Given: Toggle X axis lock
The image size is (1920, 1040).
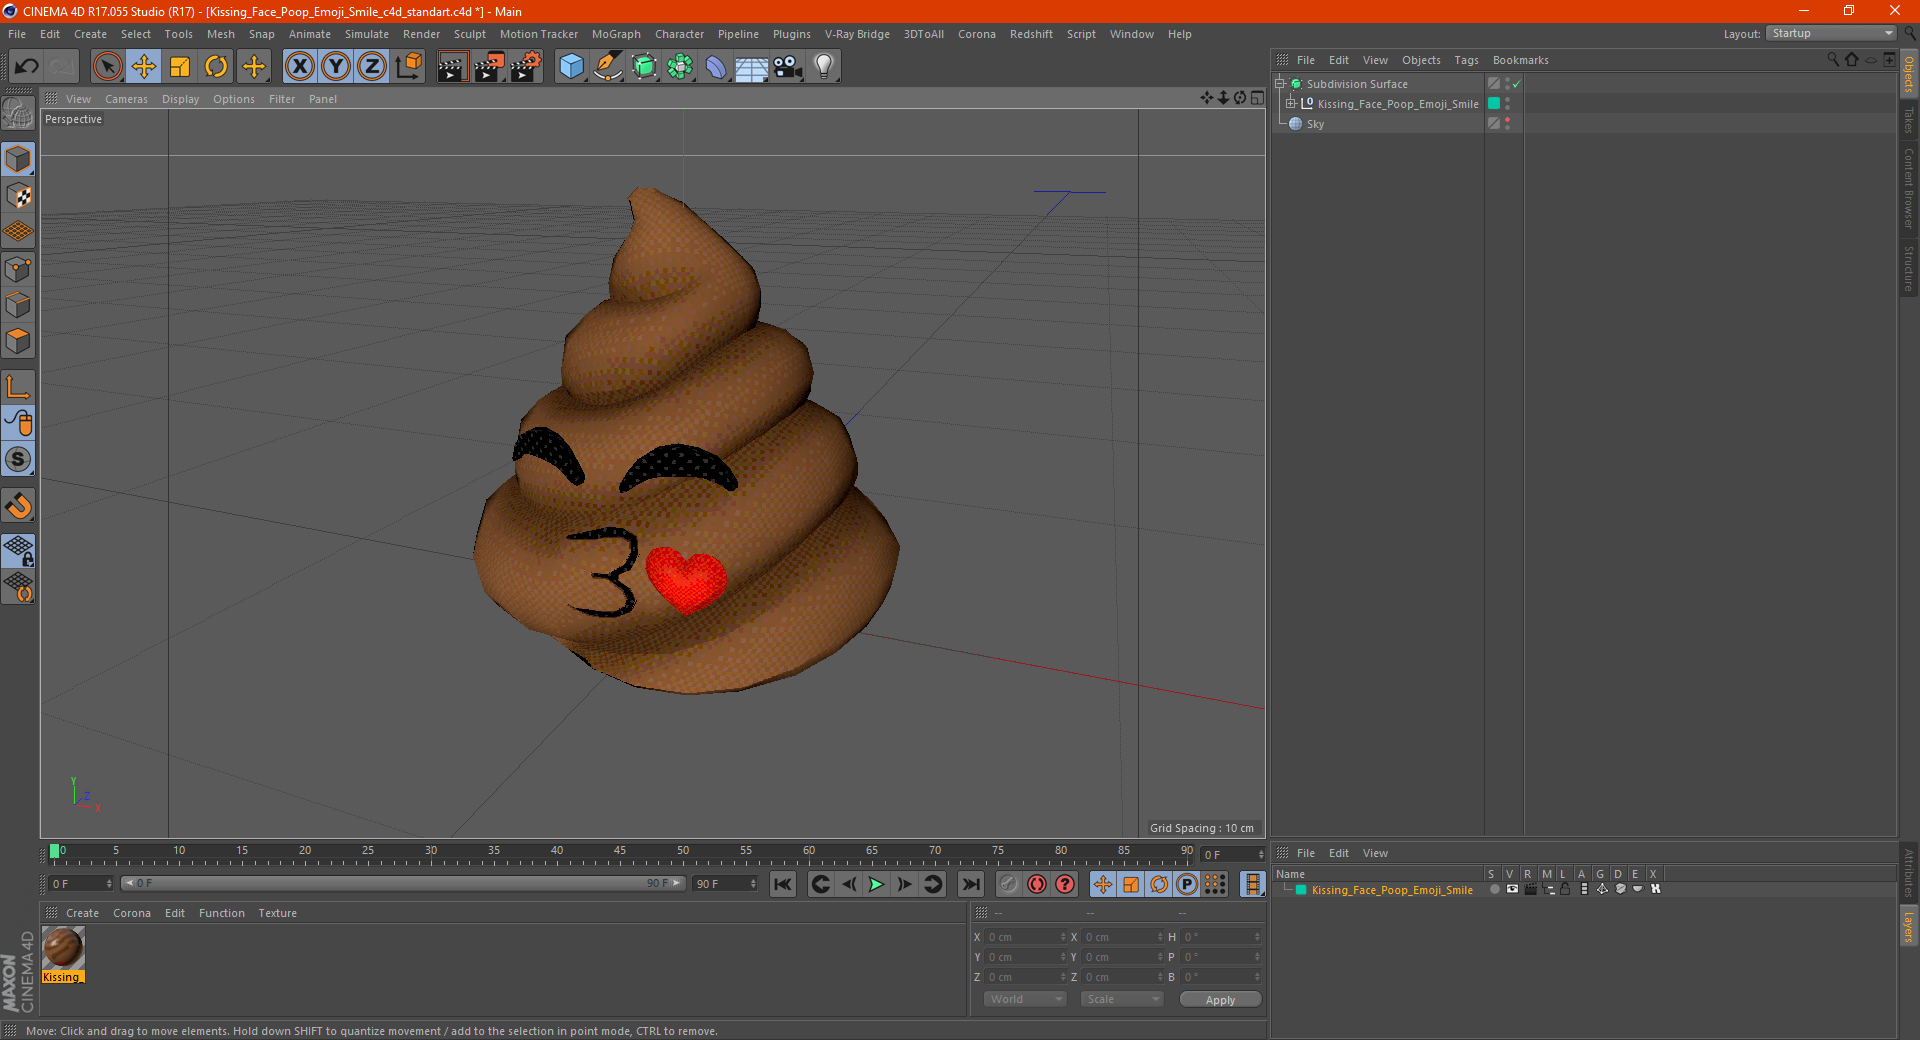Looking at the screenshot, I should pyautogui.click(x=299, y=67).
